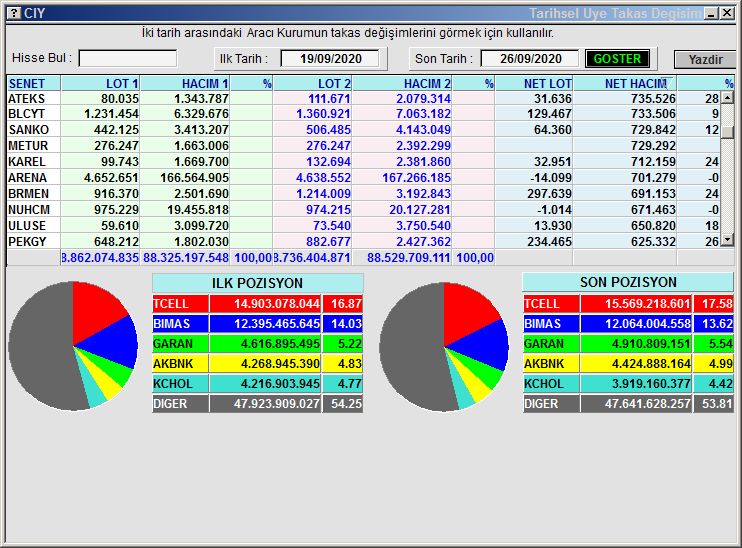
Task: Sort by the HACIM 2 column header
Action: click(x=402, y=84)
